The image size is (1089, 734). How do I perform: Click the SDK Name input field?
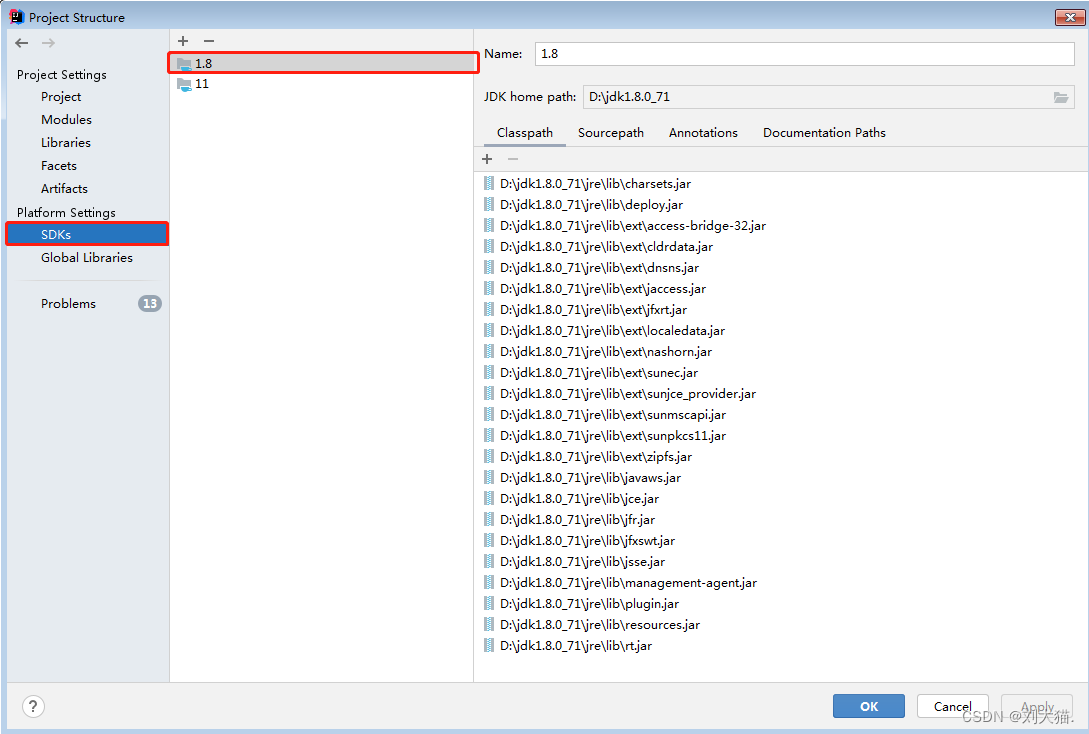pyautogui.click(x=804, y=53)
